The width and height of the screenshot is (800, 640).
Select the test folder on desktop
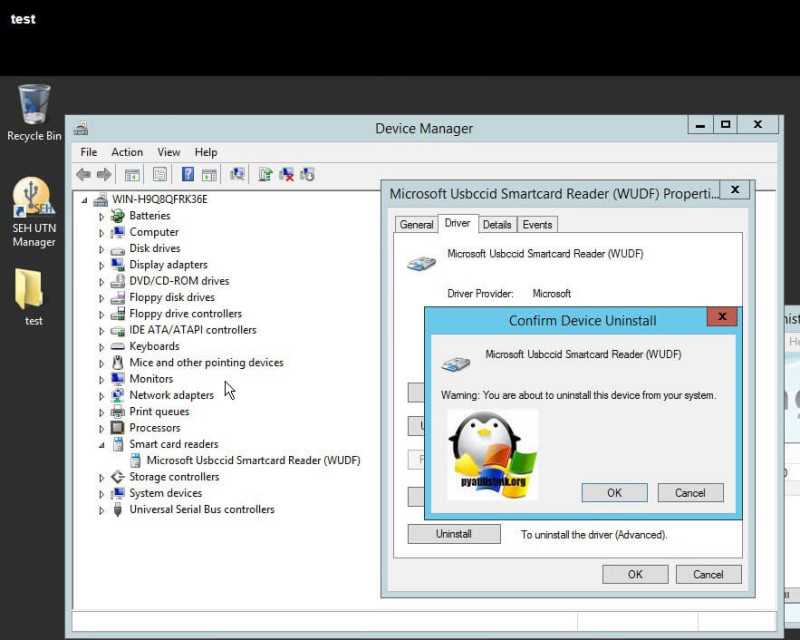(x=32, y=297)
